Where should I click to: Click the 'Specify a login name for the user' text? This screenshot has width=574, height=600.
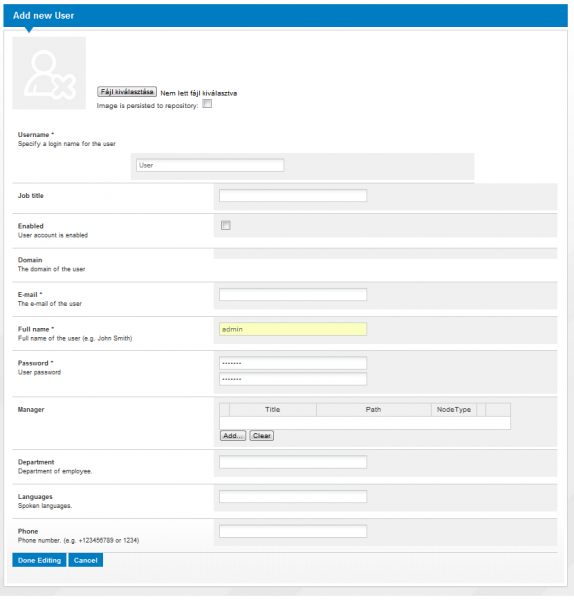[67, 144]
